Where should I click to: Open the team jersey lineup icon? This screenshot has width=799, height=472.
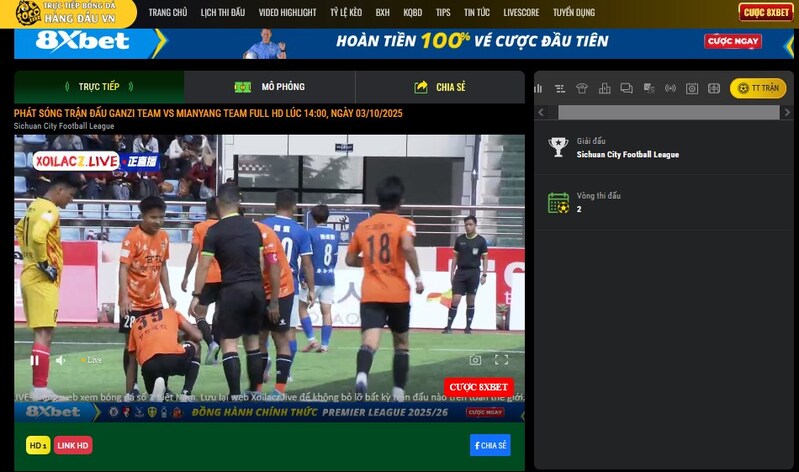582,88
